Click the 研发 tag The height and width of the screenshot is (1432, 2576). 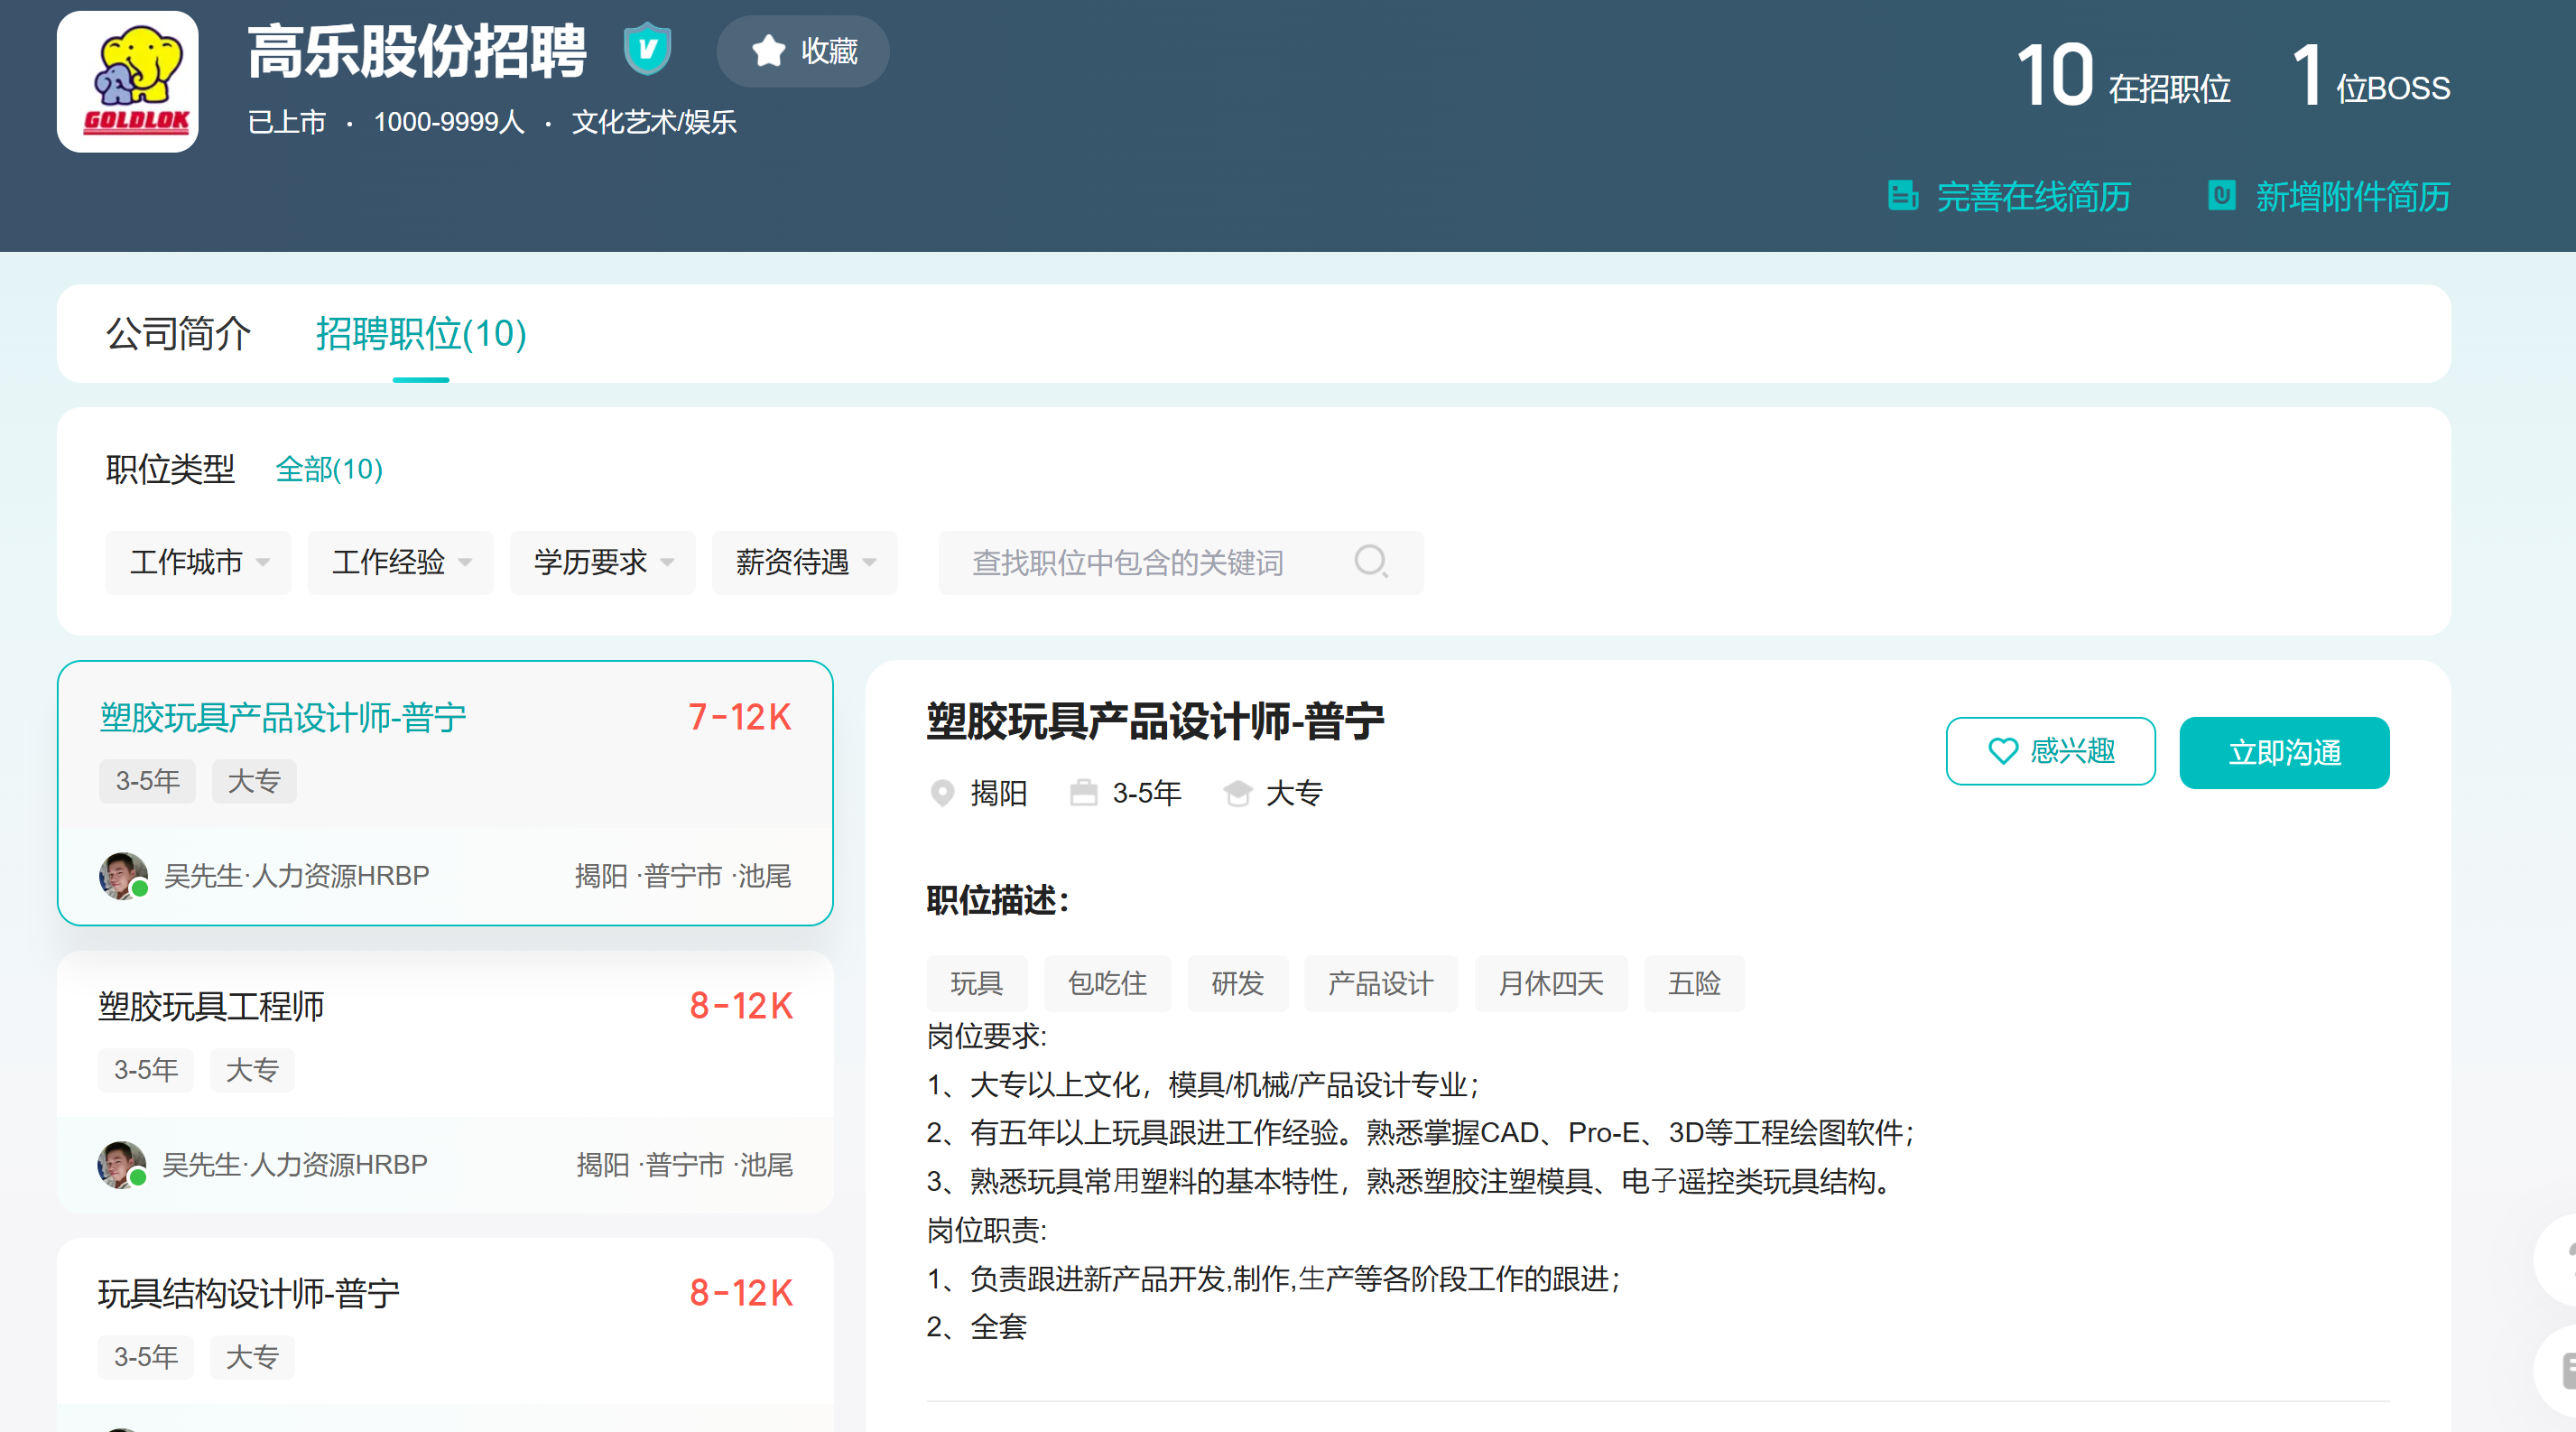(1238, 984)
